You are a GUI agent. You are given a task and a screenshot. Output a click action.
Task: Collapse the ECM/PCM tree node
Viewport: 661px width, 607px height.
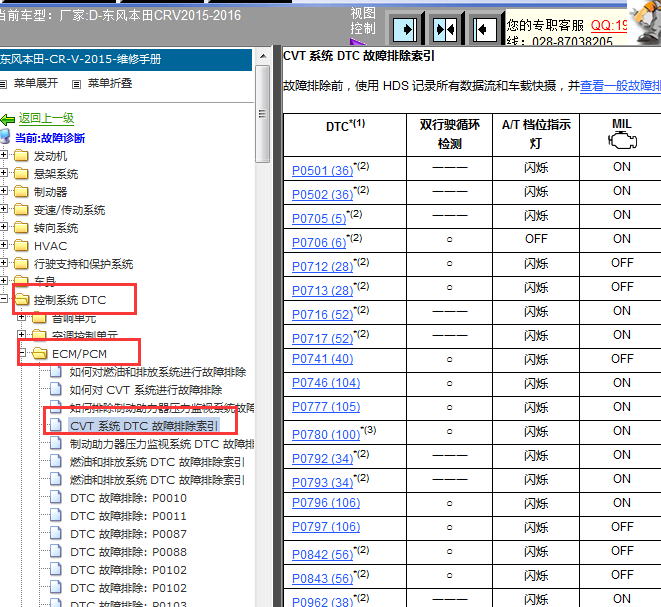(x=22, y=353)
